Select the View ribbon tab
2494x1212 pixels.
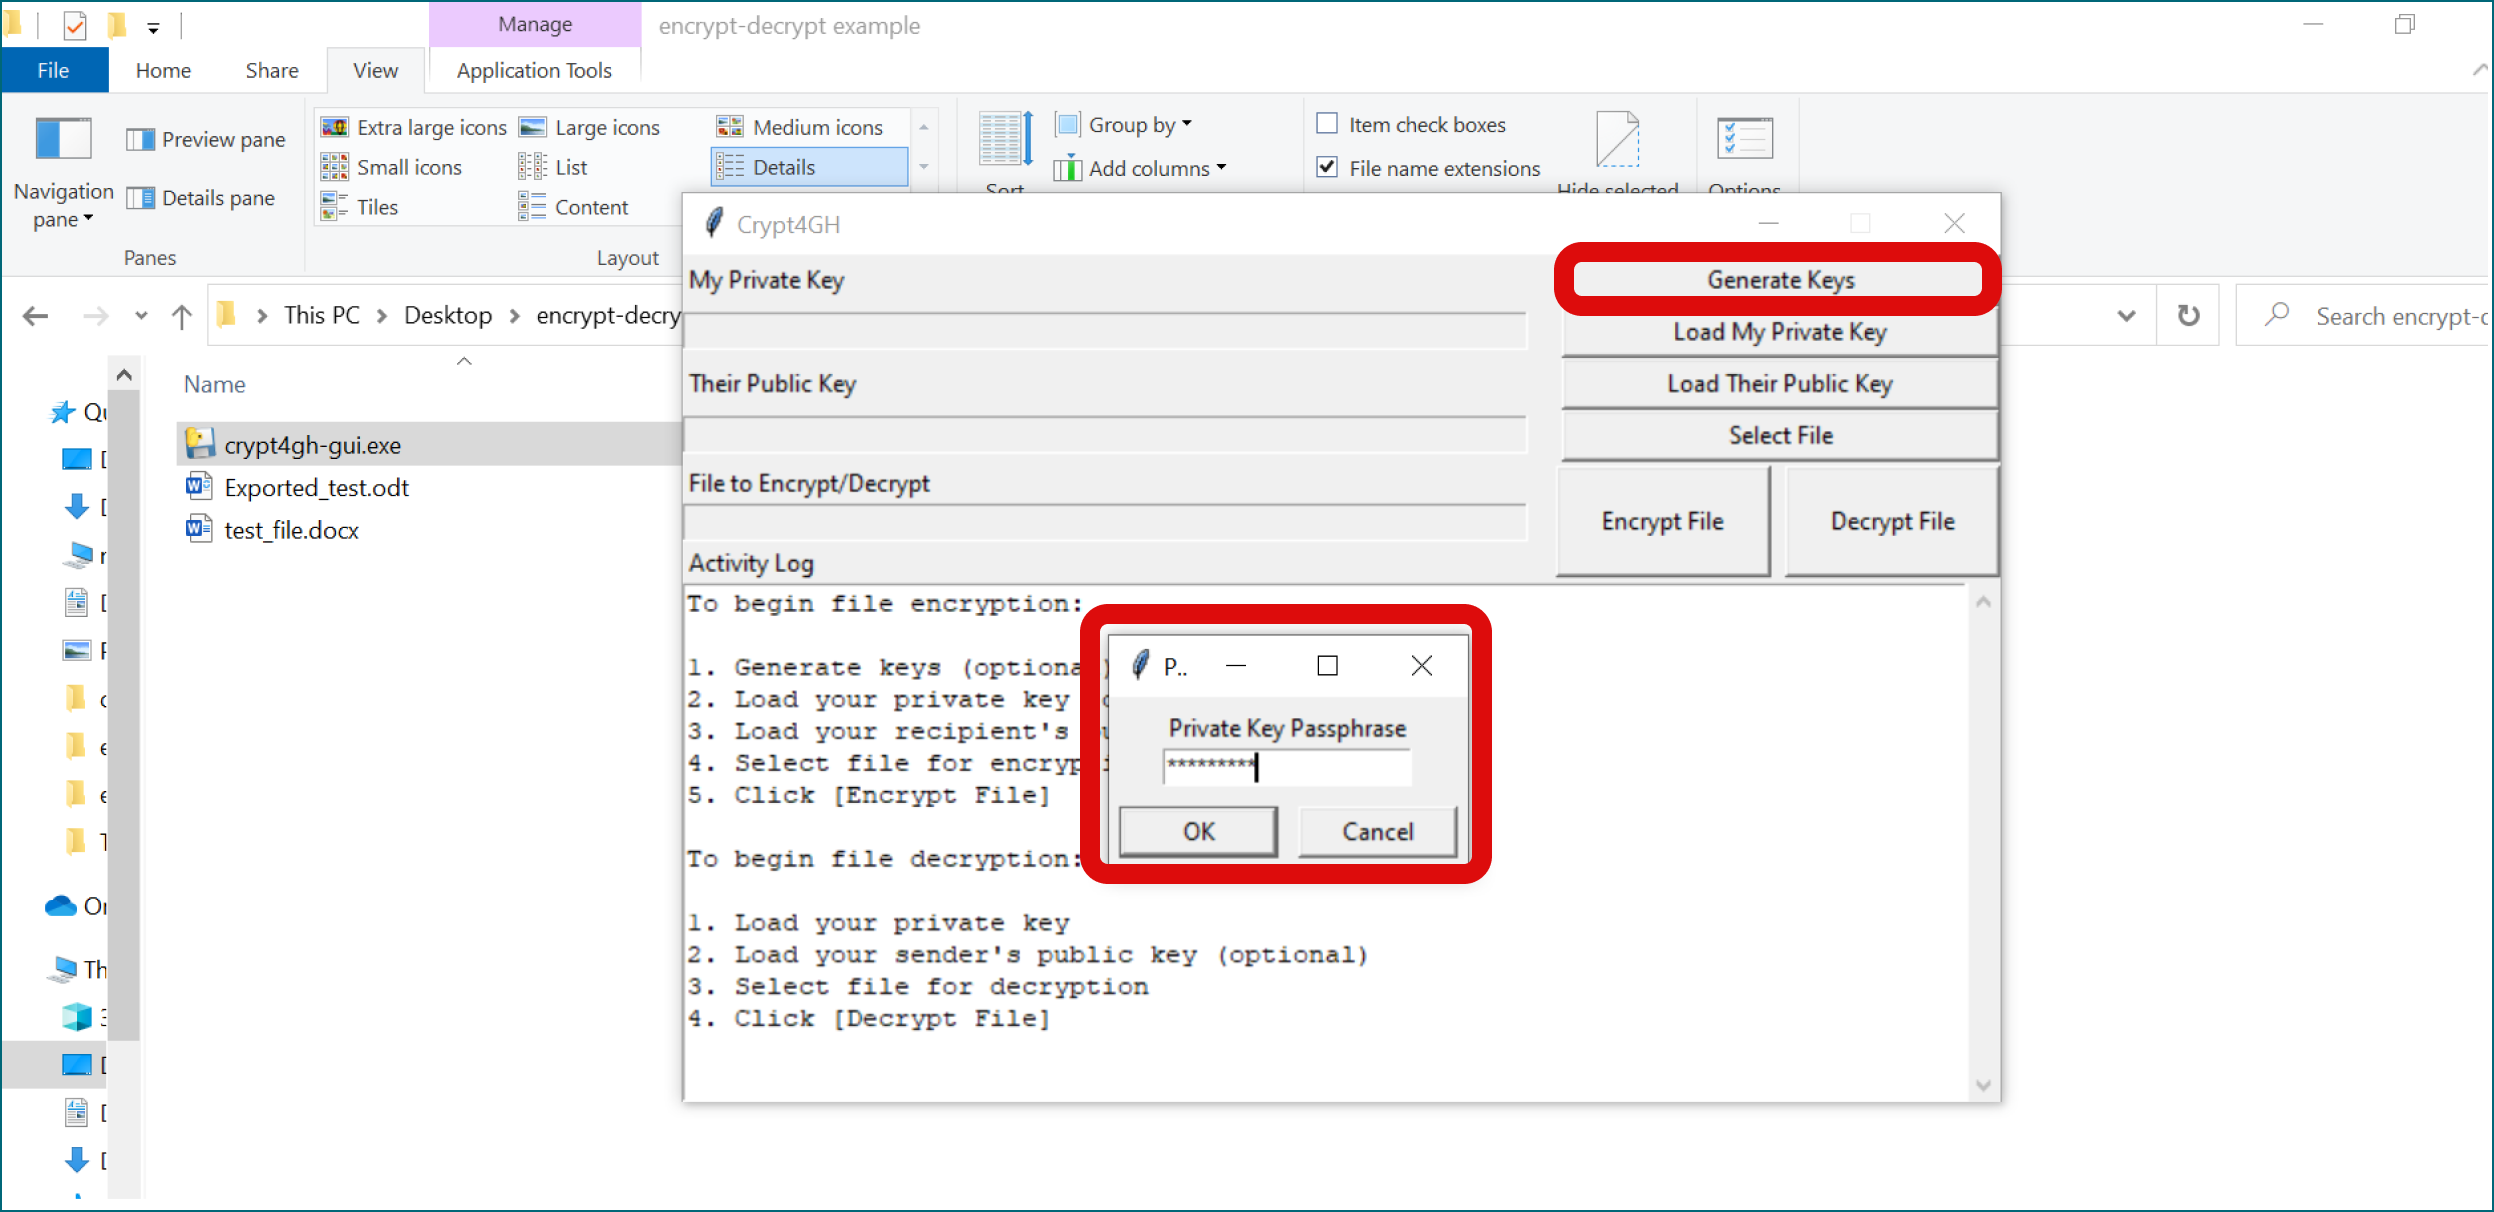[375, 71]
